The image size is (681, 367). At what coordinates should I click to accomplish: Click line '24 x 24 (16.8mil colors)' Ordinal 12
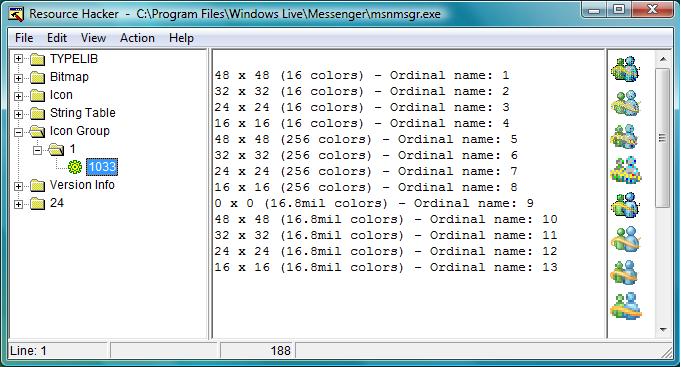tap(386, 252)
